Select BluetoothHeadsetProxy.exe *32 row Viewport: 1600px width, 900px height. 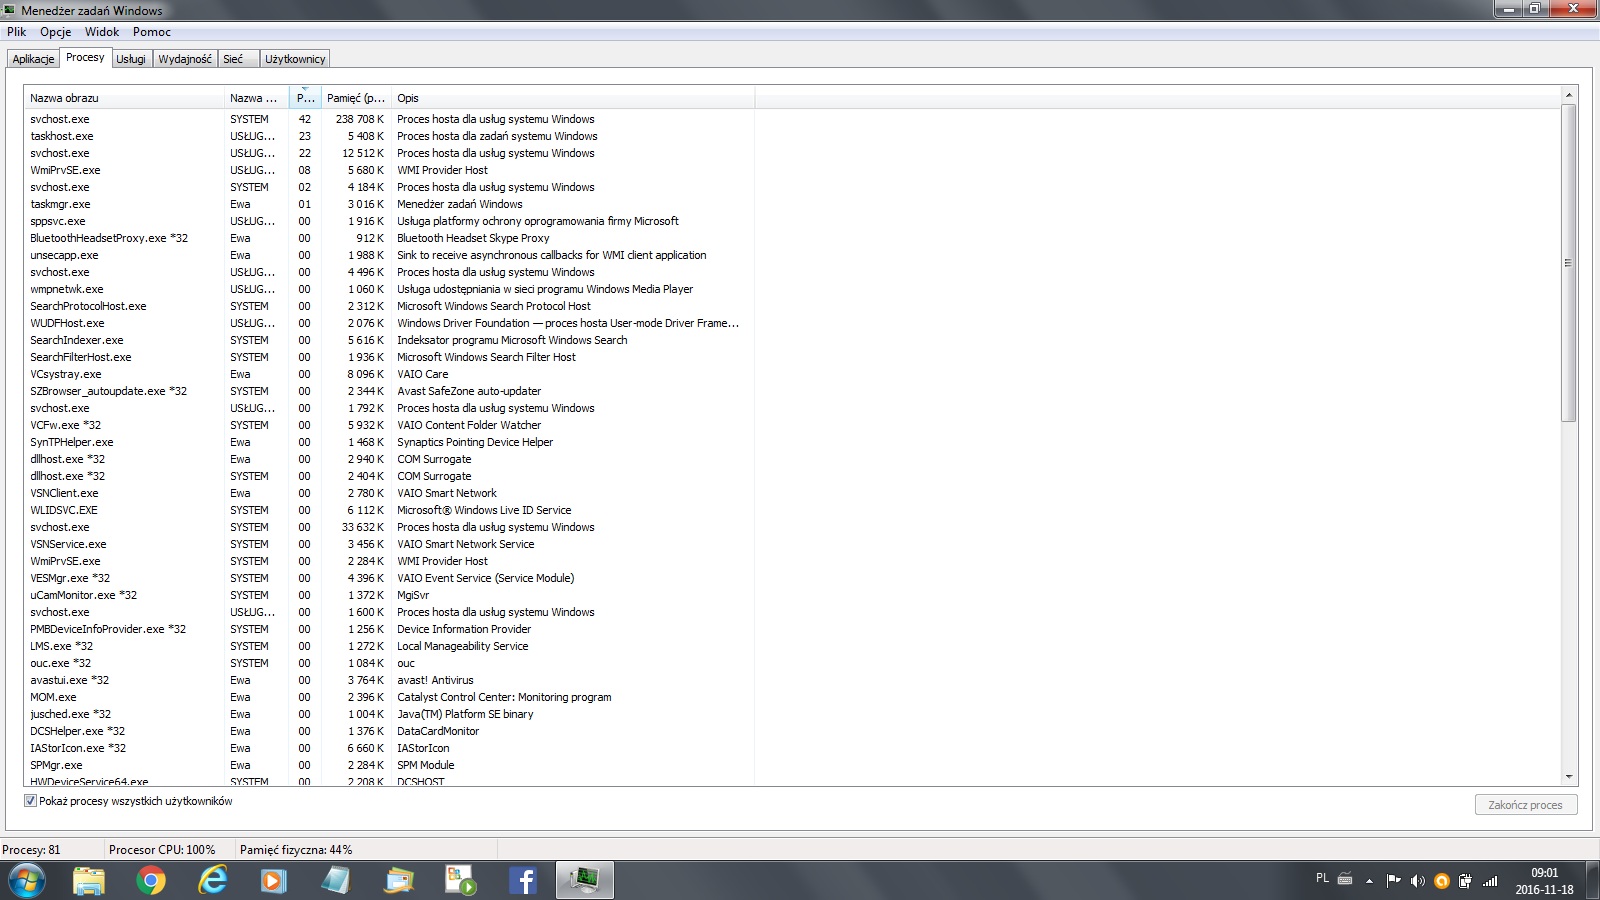(389, 238)
